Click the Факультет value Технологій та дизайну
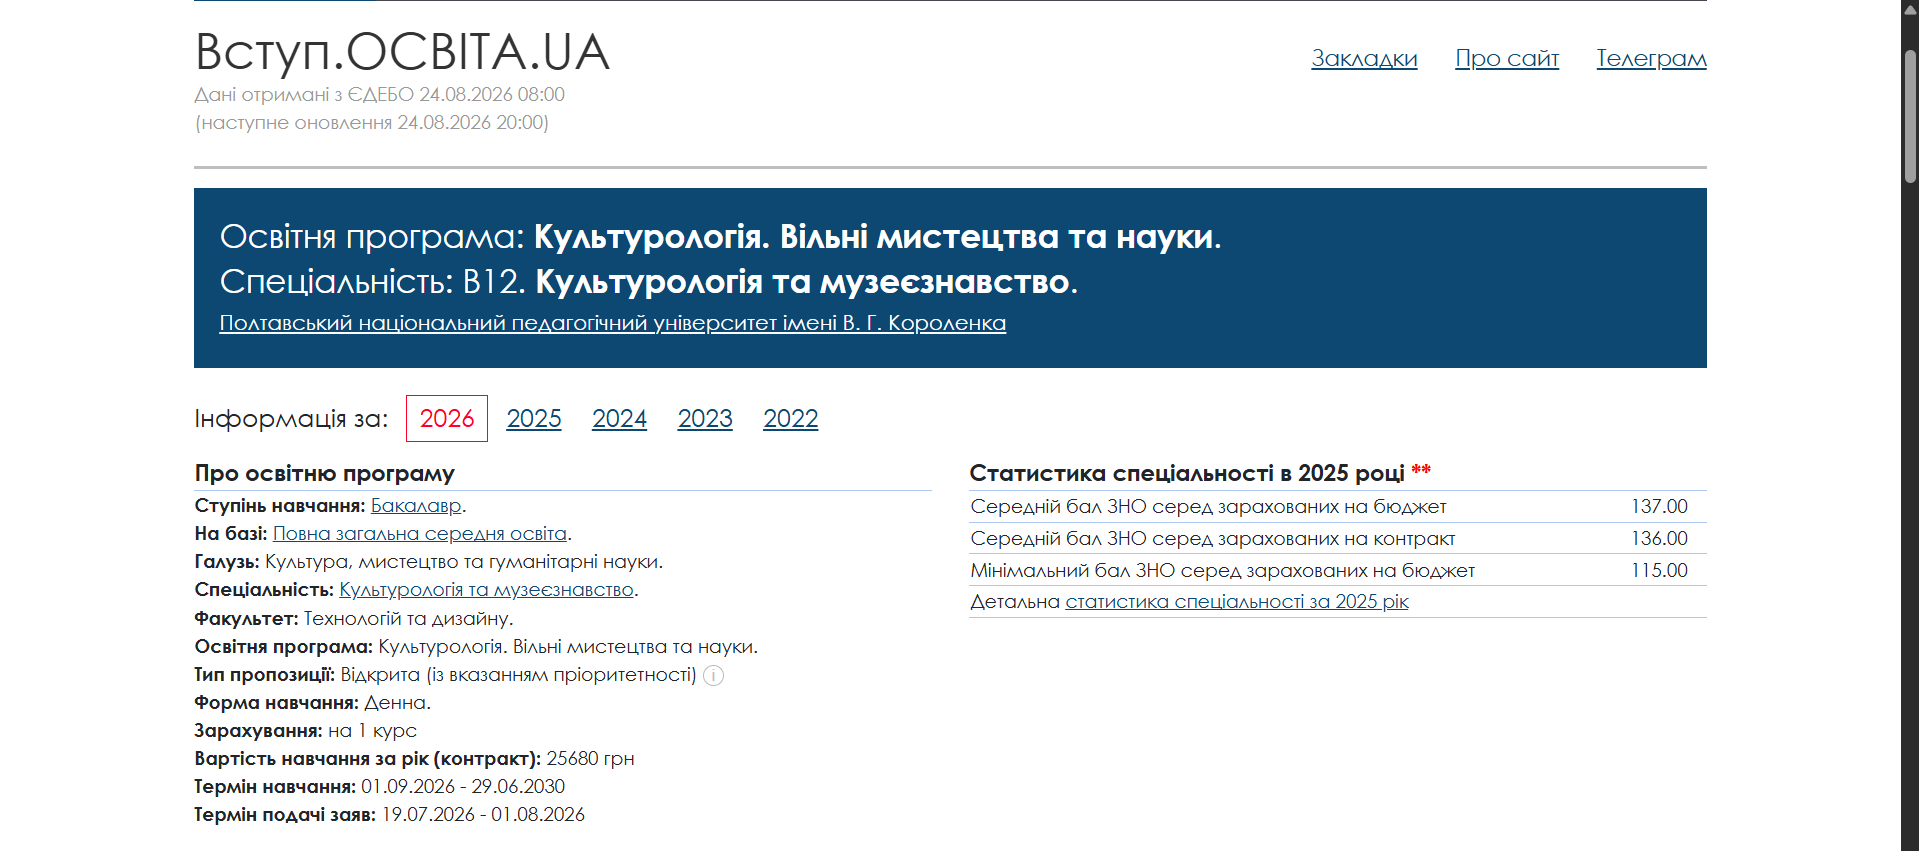Viewport: 1919px width, 851px height. [x=408, y=619]
